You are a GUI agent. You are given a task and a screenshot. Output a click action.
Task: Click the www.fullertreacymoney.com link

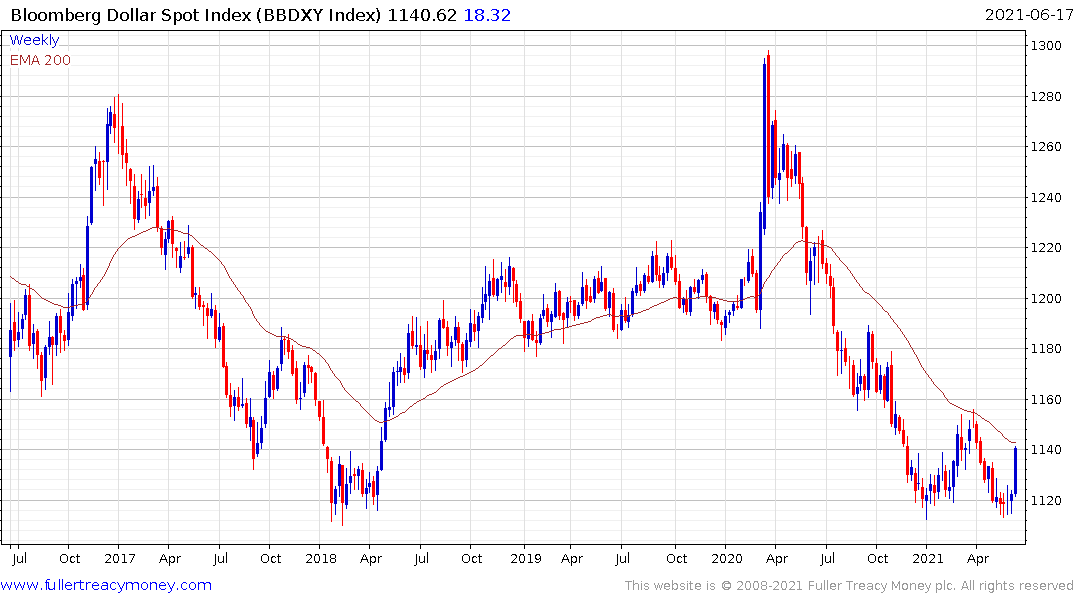106,585
